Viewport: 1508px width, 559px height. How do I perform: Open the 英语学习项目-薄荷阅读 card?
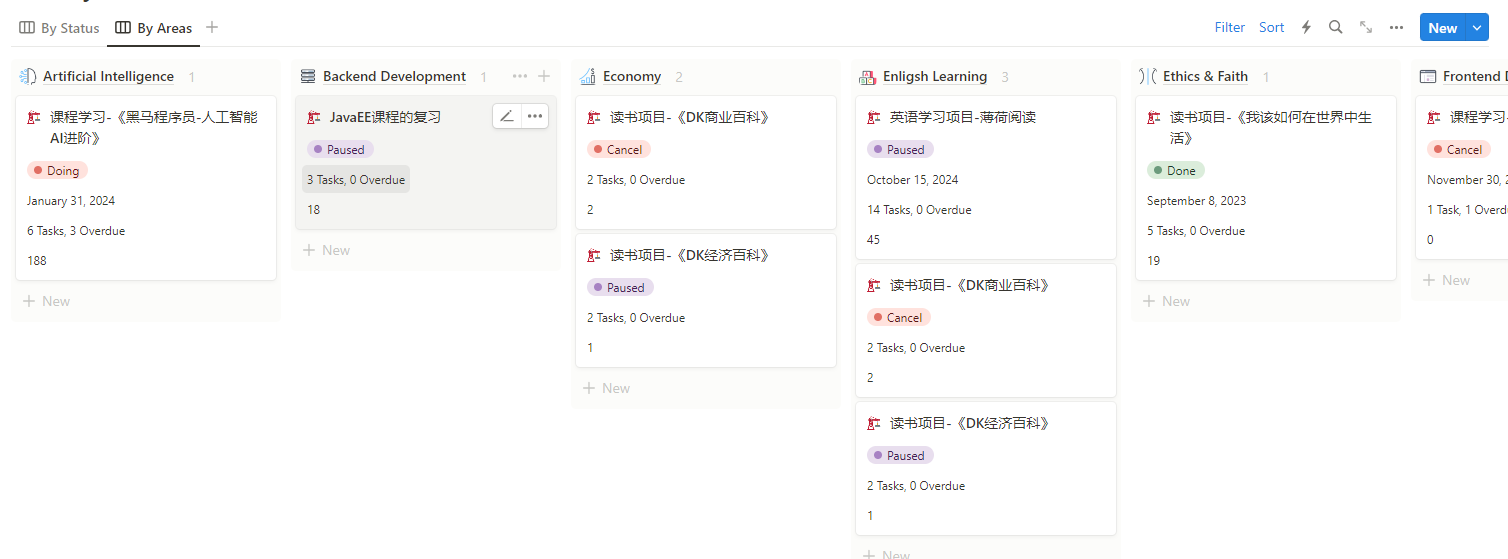point(962,118)
